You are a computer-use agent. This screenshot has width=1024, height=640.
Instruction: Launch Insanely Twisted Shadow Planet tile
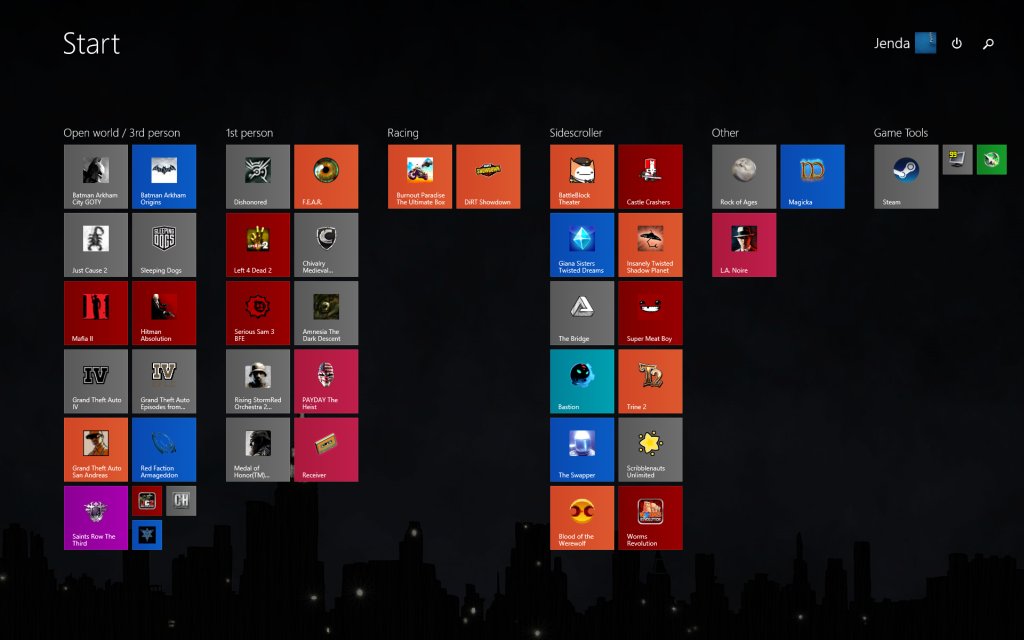pos(650,245)
